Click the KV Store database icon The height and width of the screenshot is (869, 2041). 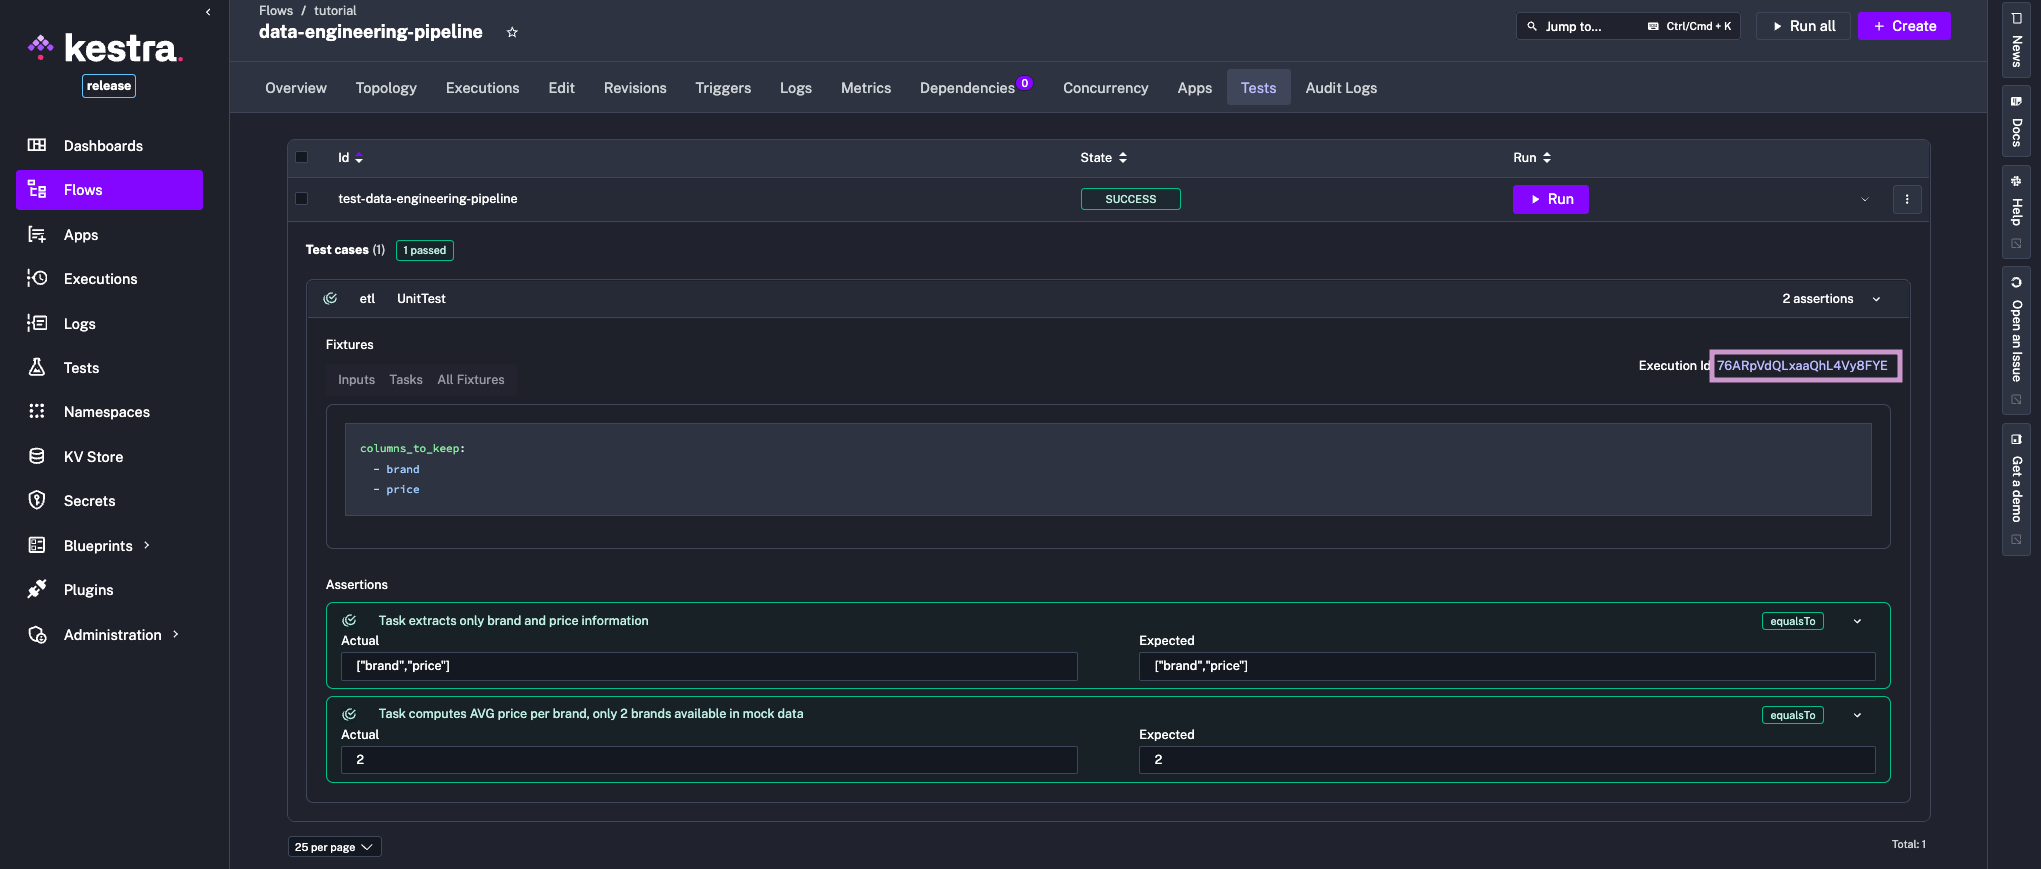pos(37,456)
